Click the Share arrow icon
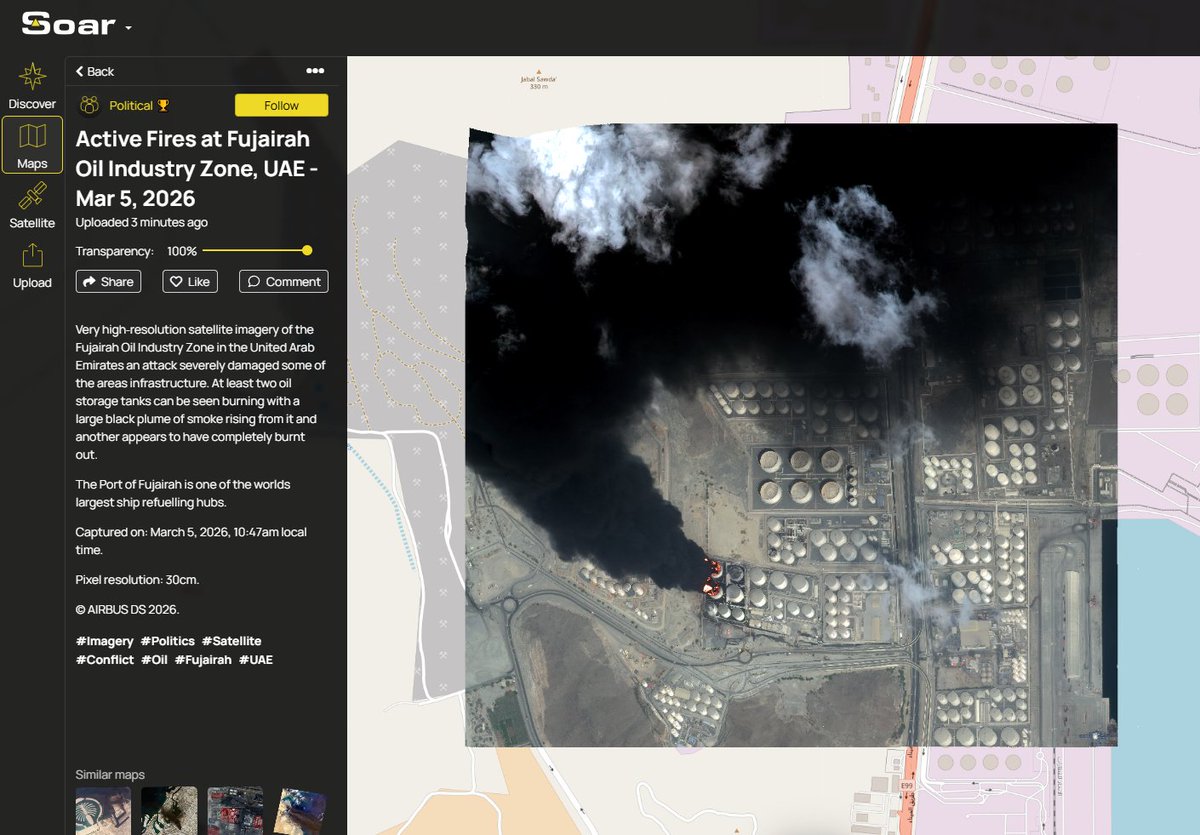 (91, 281)
